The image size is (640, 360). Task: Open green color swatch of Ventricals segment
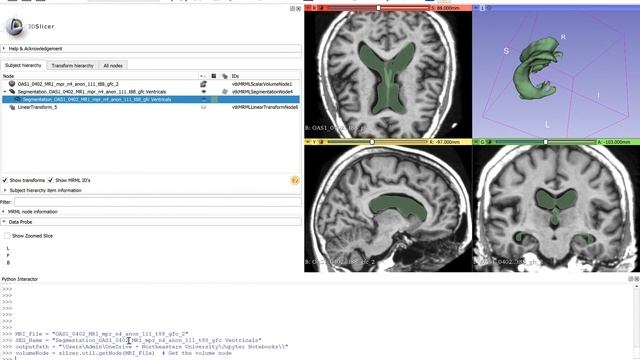[214, 99]
